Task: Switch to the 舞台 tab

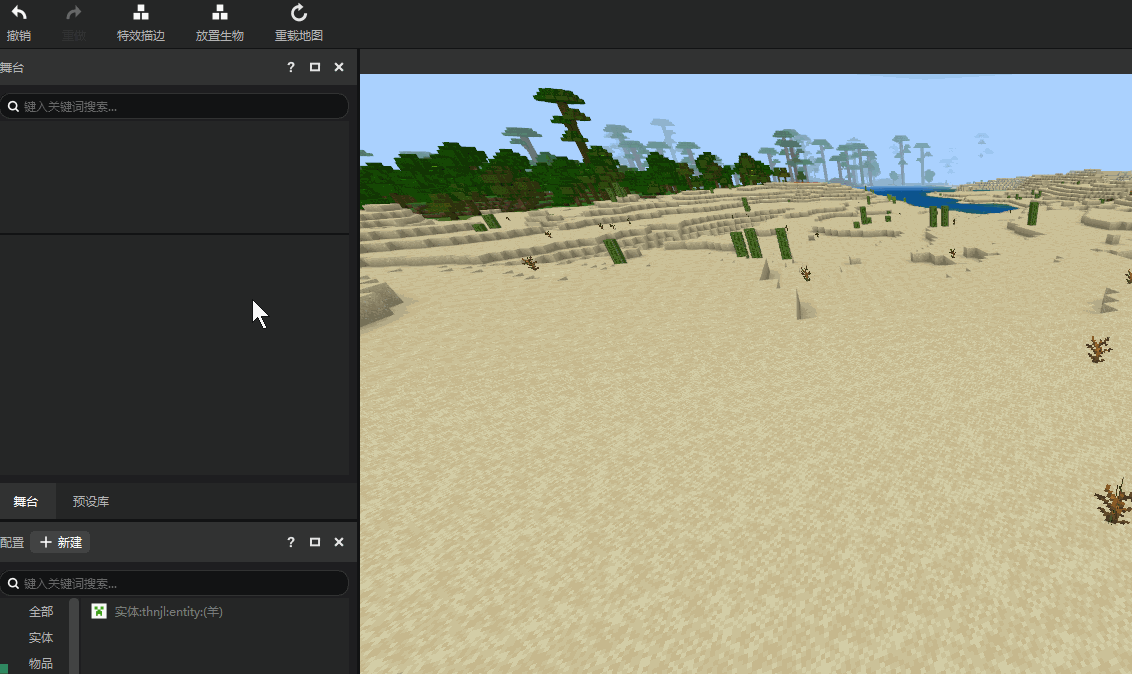Action: point(26,502)
